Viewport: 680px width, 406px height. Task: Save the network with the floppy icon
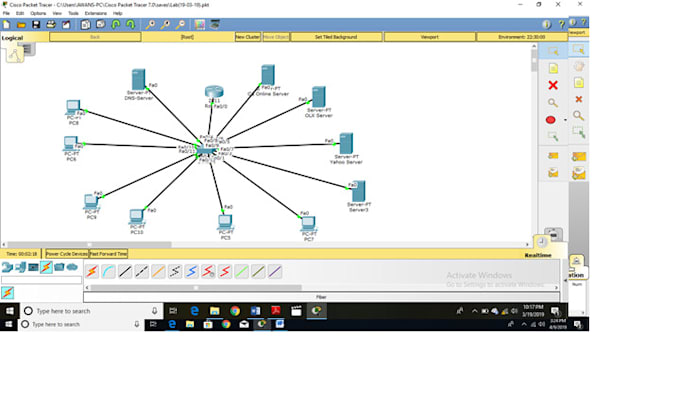pos(36,25)
